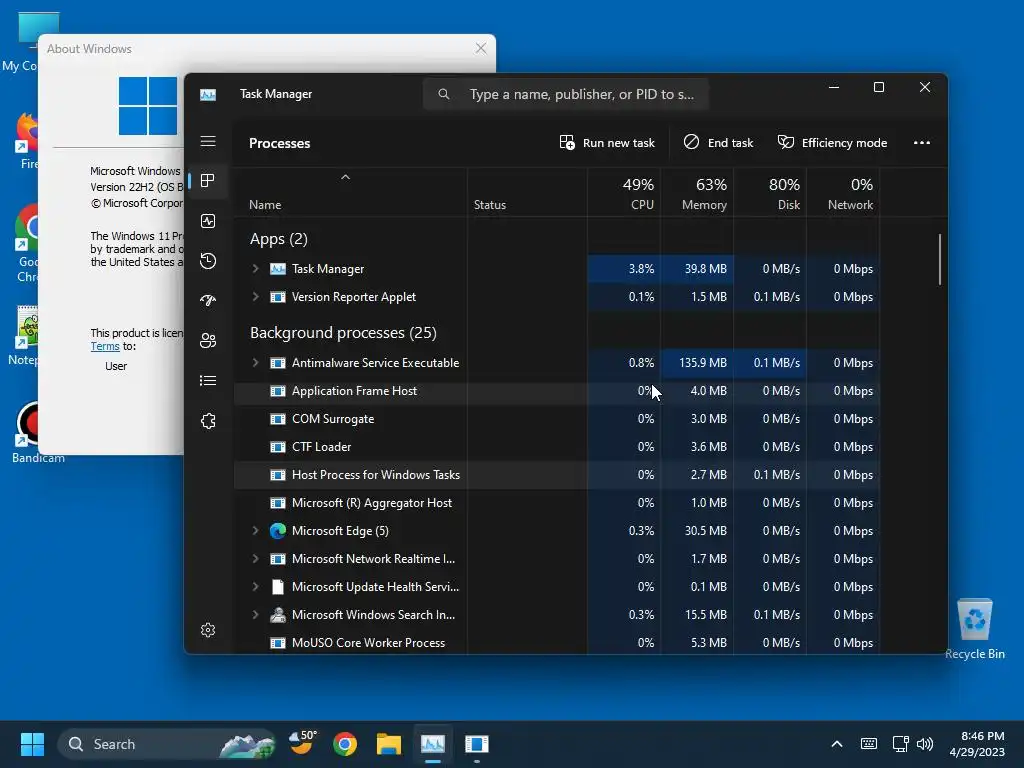Click the touch keyboard tray icon

869,744
